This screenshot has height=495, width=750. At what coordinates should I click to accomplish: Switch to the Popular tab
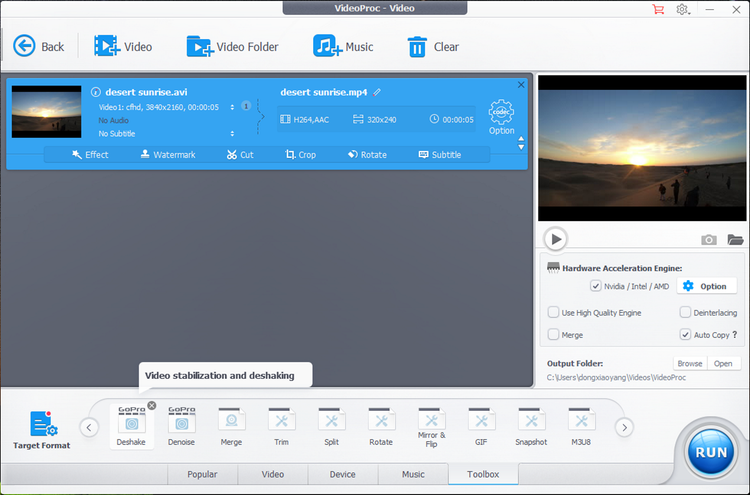click(202, 474)
